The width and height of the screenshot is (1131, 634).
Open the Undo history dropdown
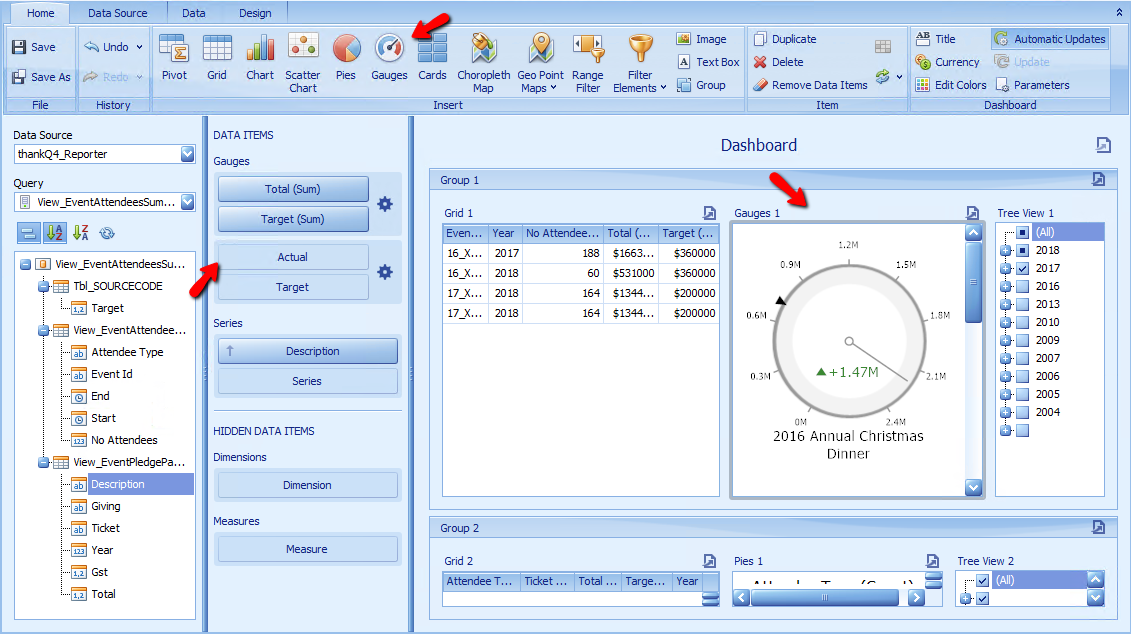(x=139, y=47)
